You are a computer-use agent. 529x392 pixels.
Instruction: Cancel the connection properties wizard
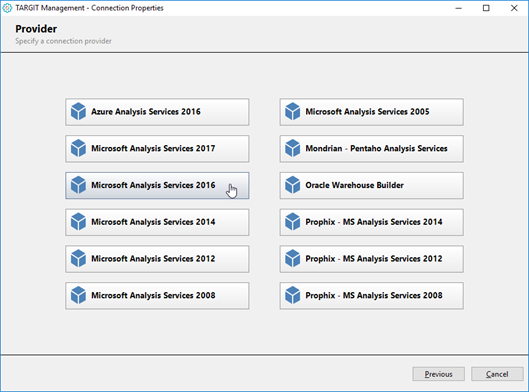497,374
